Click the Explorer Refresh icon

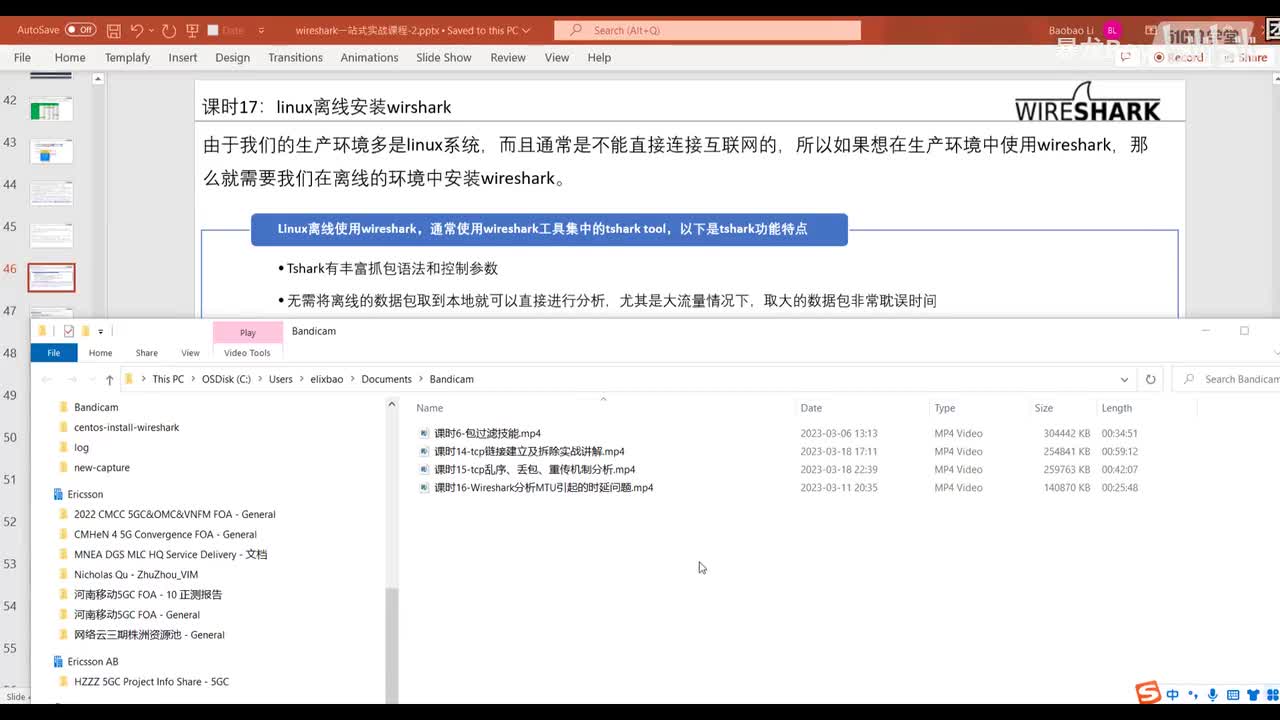(1150, 380)
